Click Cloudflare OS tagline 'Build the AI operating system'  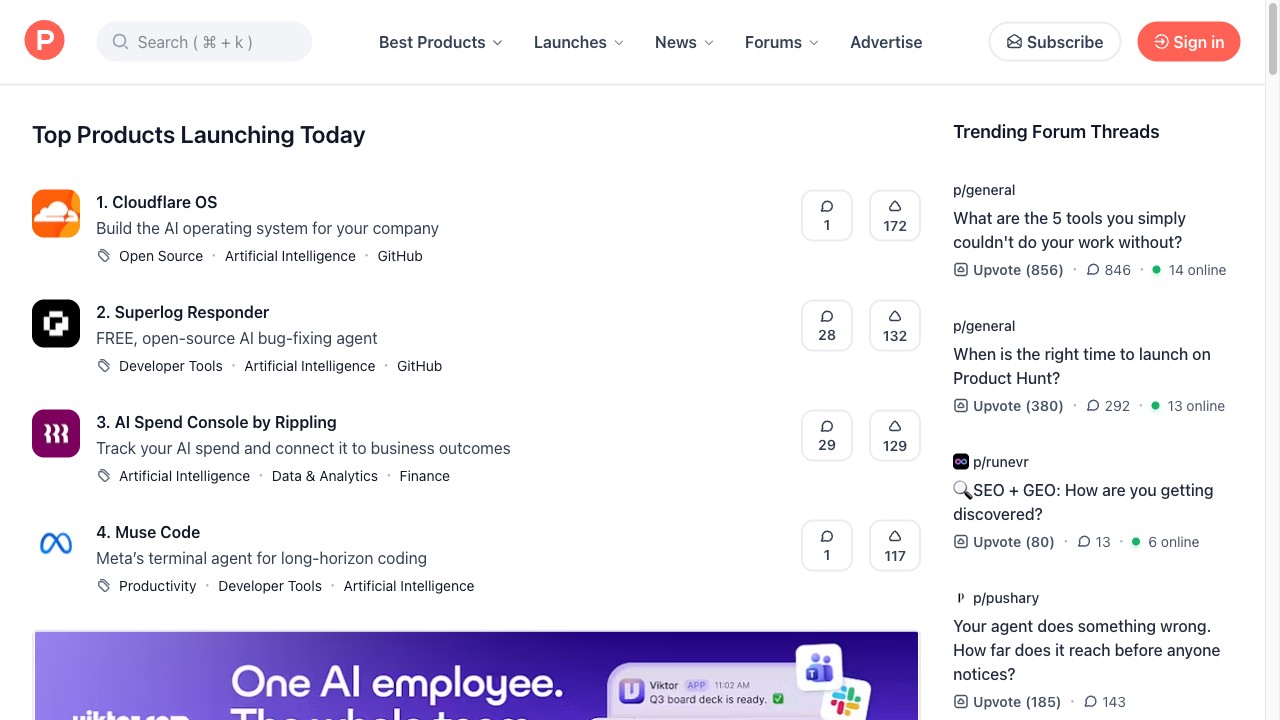coord(267,228)
